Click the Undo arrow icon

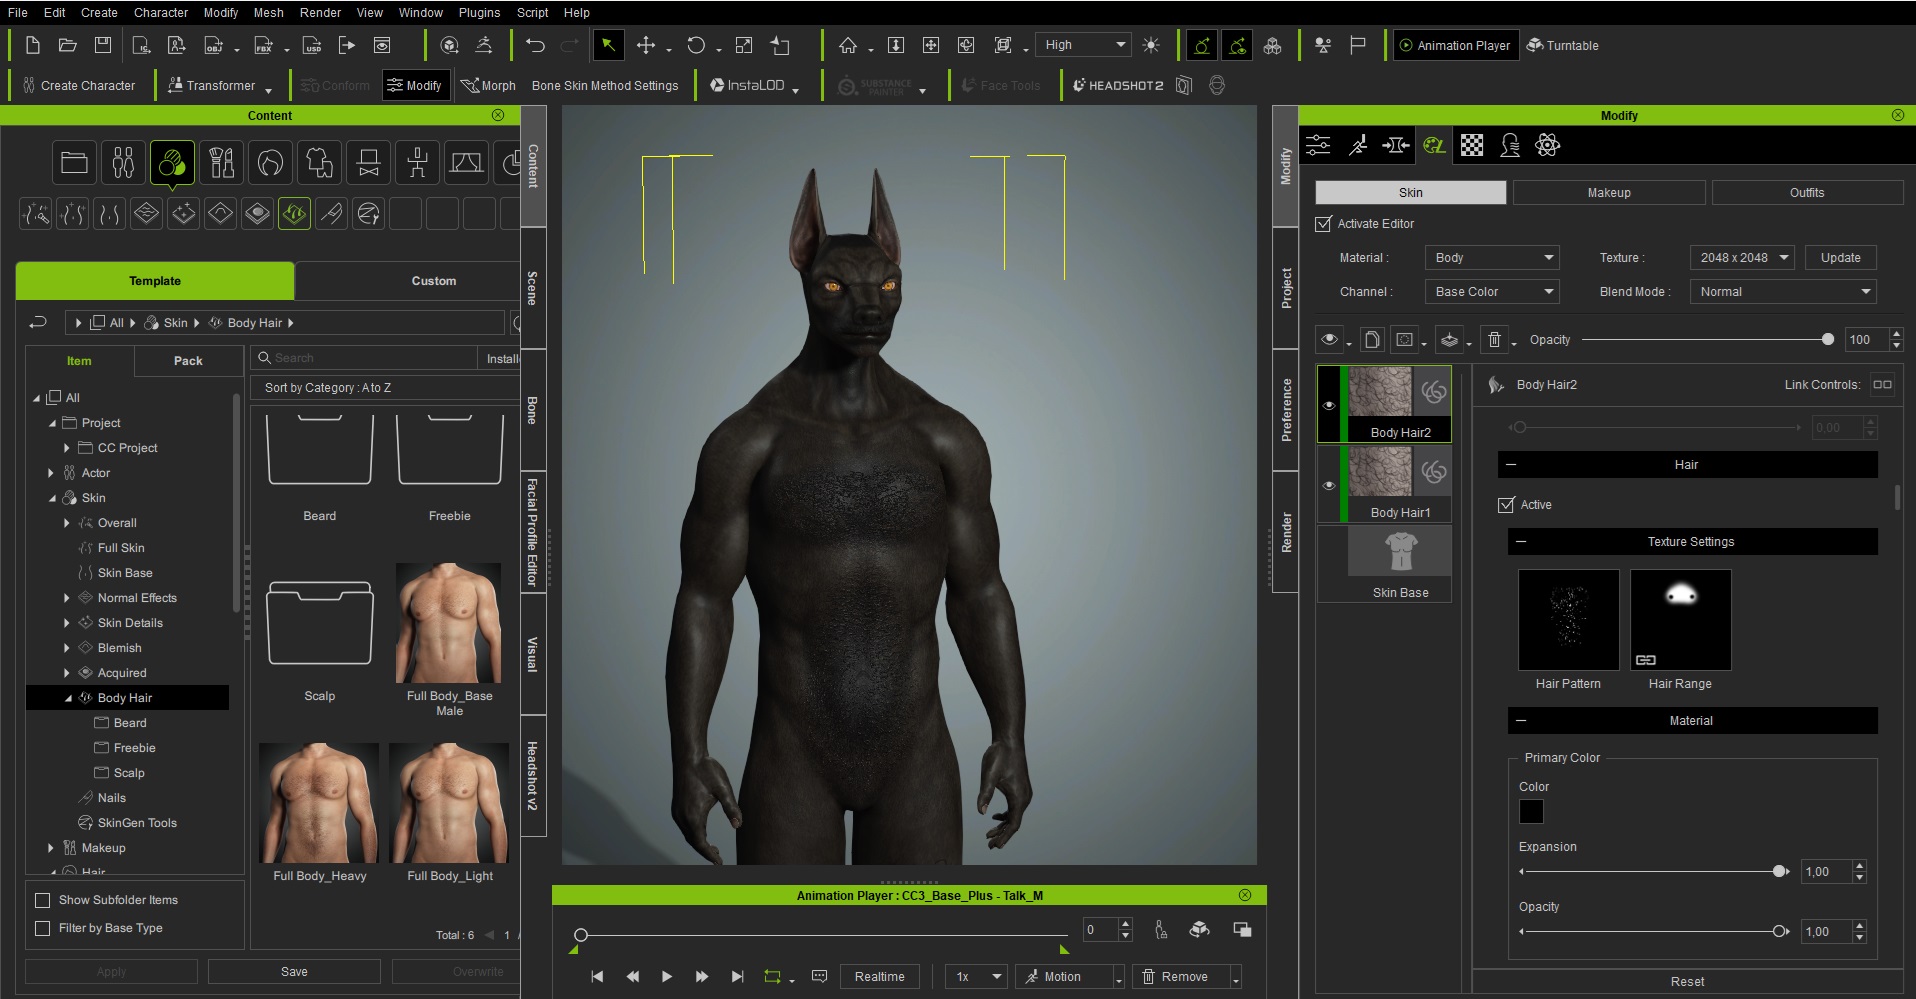click(x=535, y=45)
